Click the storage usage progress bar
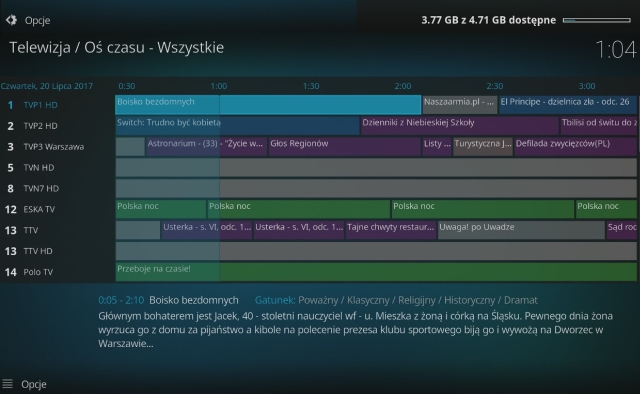 (596, 20)
